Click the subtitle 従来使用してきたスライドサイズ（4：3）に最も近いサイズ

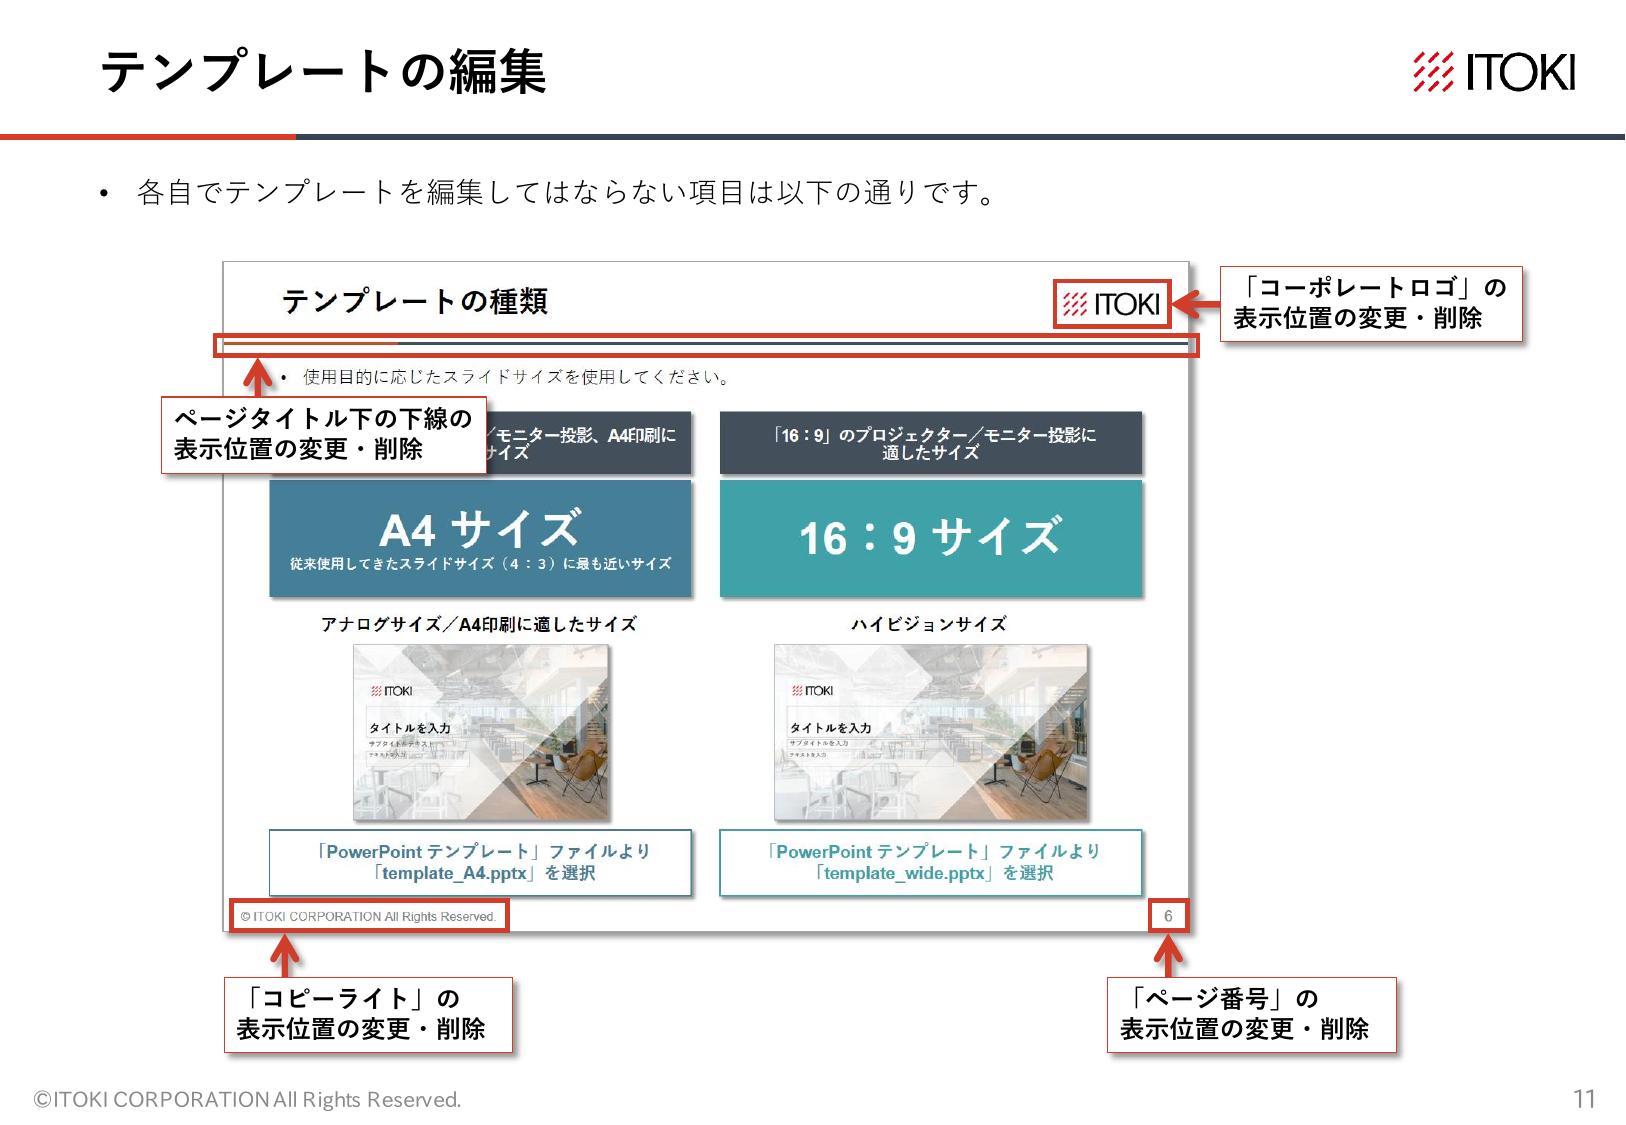pos(480,564)
